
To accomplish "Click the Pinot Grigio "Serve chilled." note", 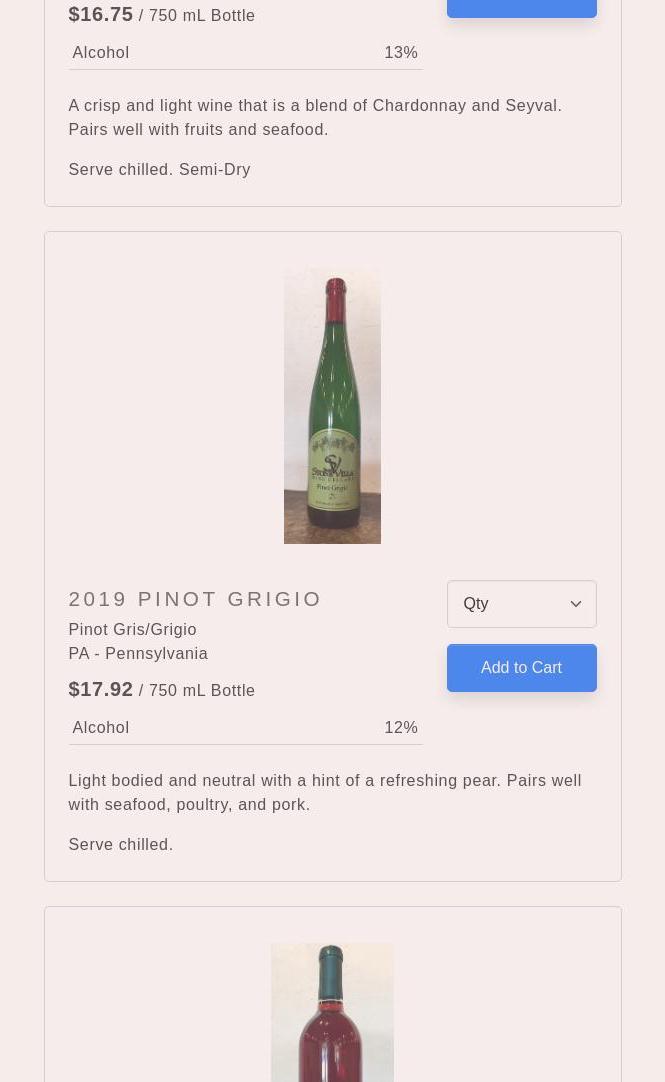I will tap(121, 844).
